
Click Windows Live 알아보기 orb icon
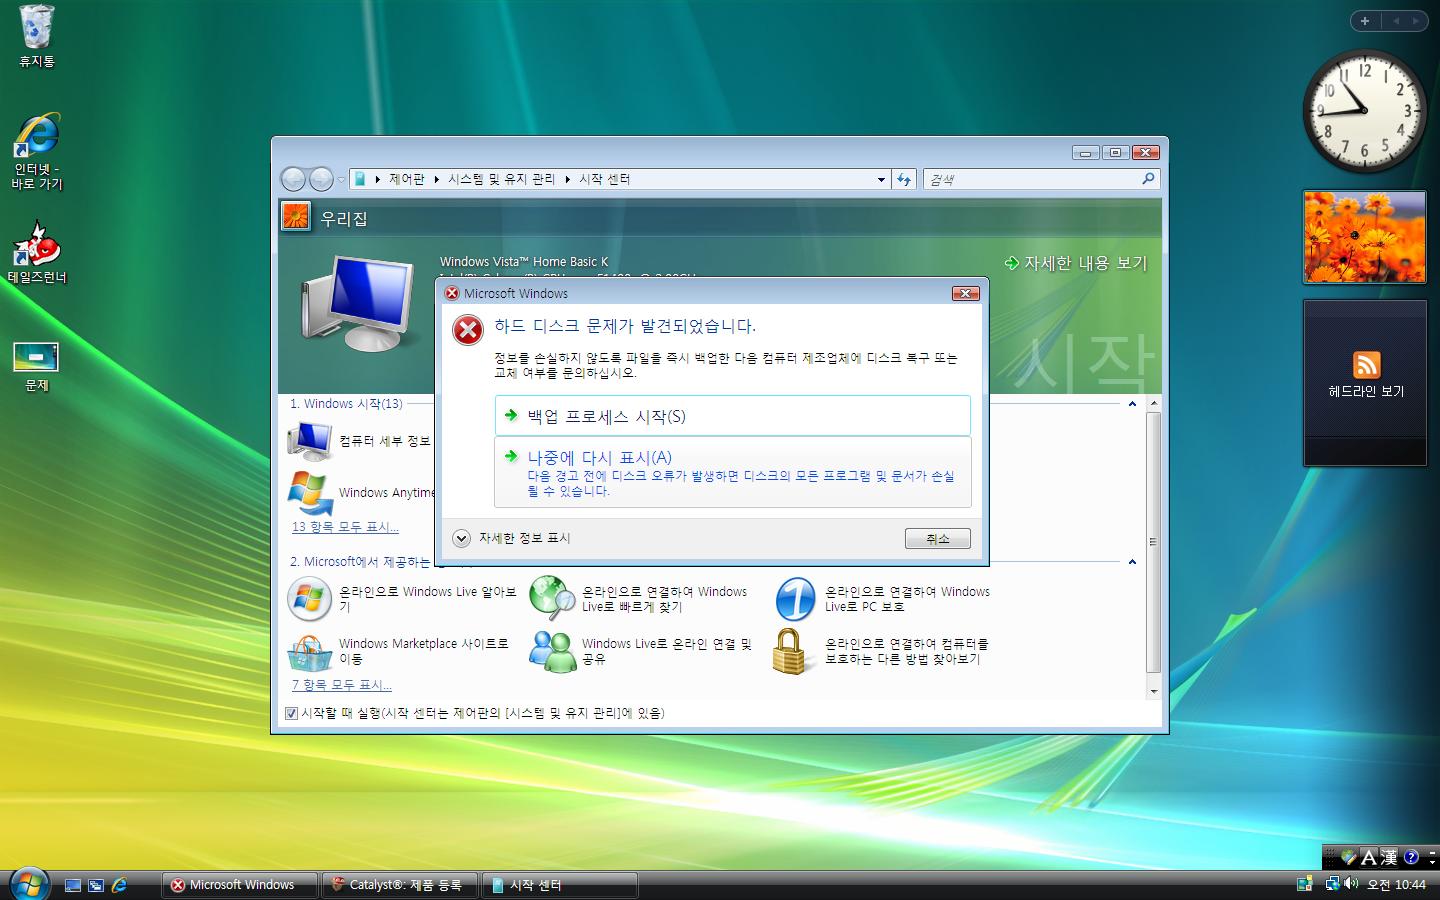click(310, 599)
